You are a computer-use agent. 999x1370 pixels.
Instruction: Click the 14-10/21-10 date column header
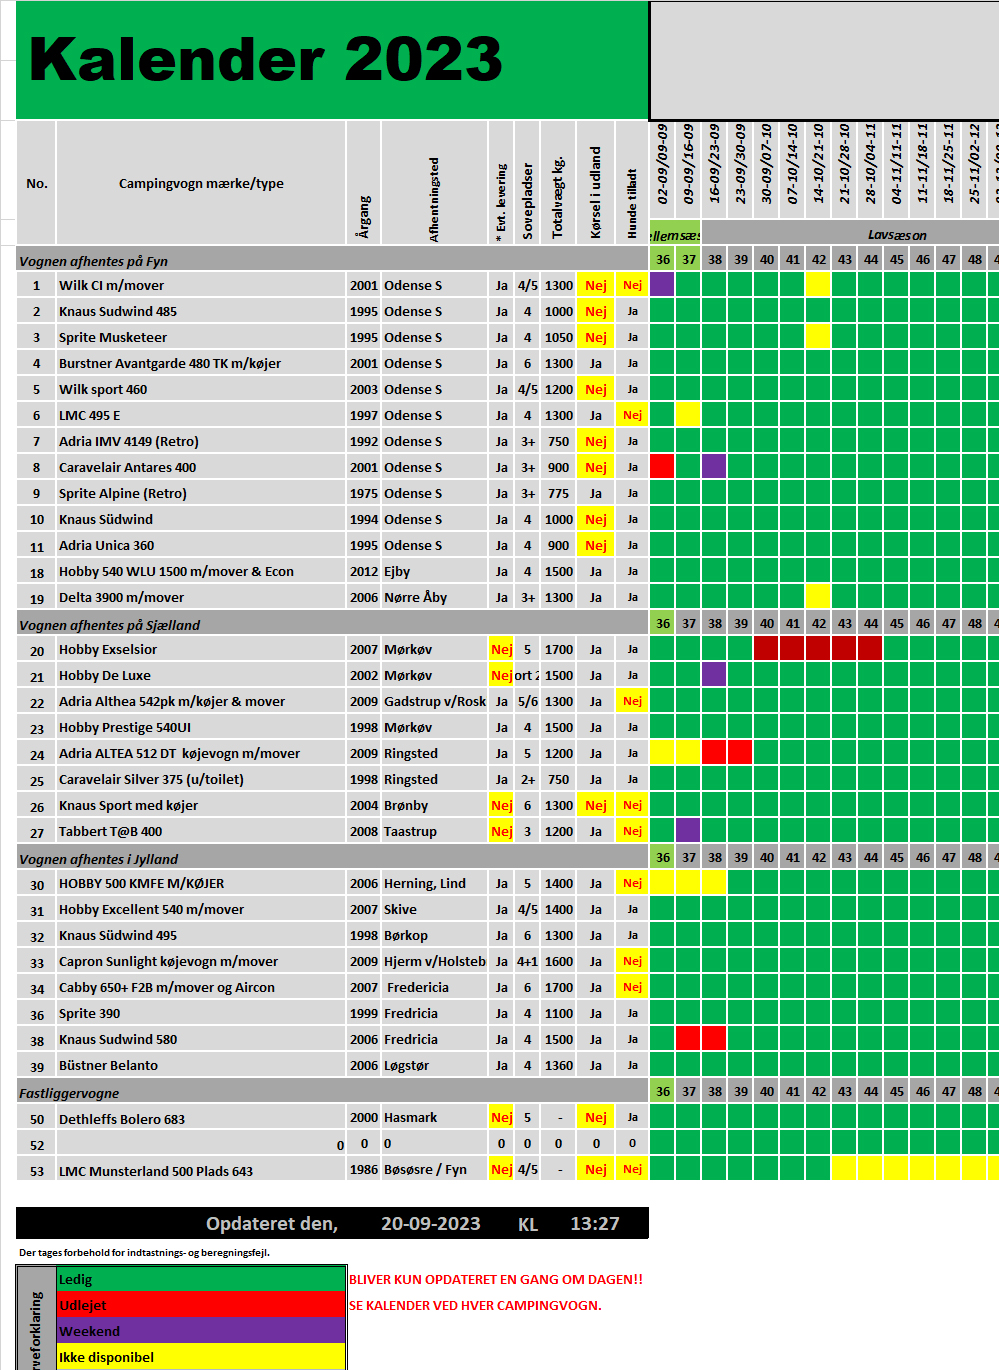[818, 163]
